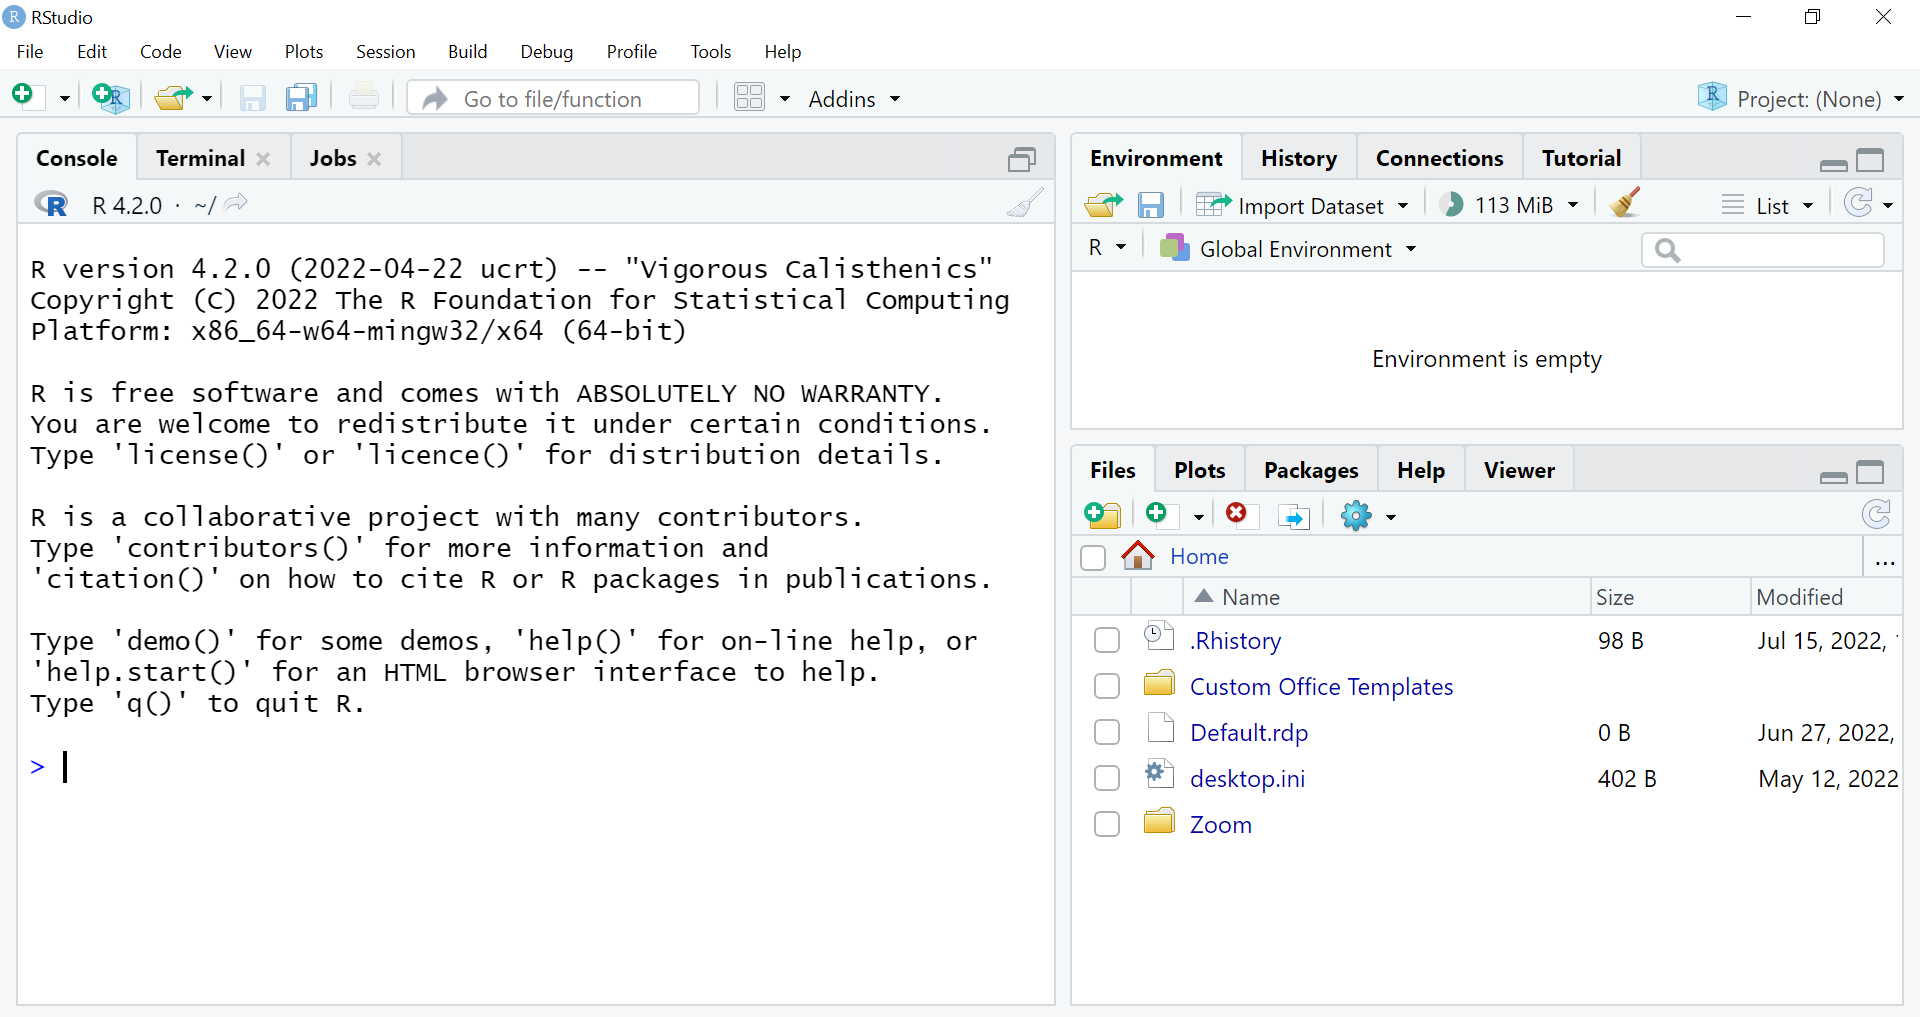Switch to the Plots tab

[1199, 470]
